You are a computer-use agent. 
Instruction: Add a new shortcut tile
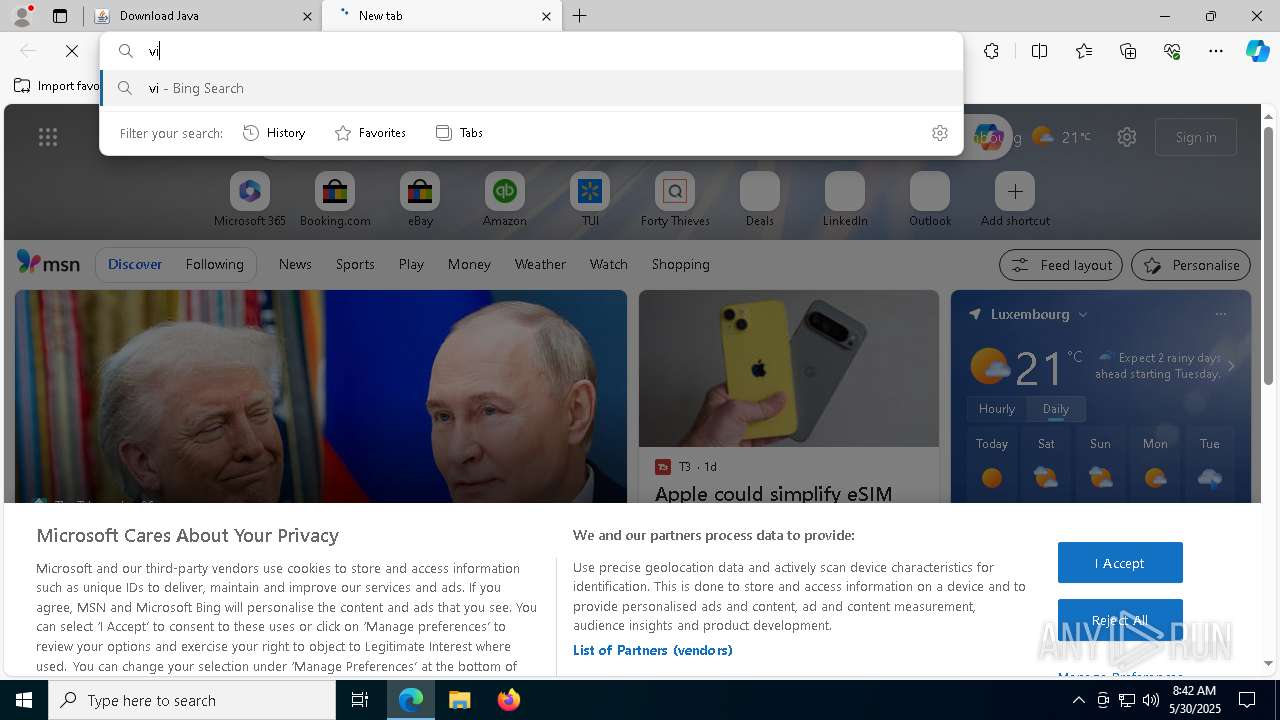(1015, 200)
